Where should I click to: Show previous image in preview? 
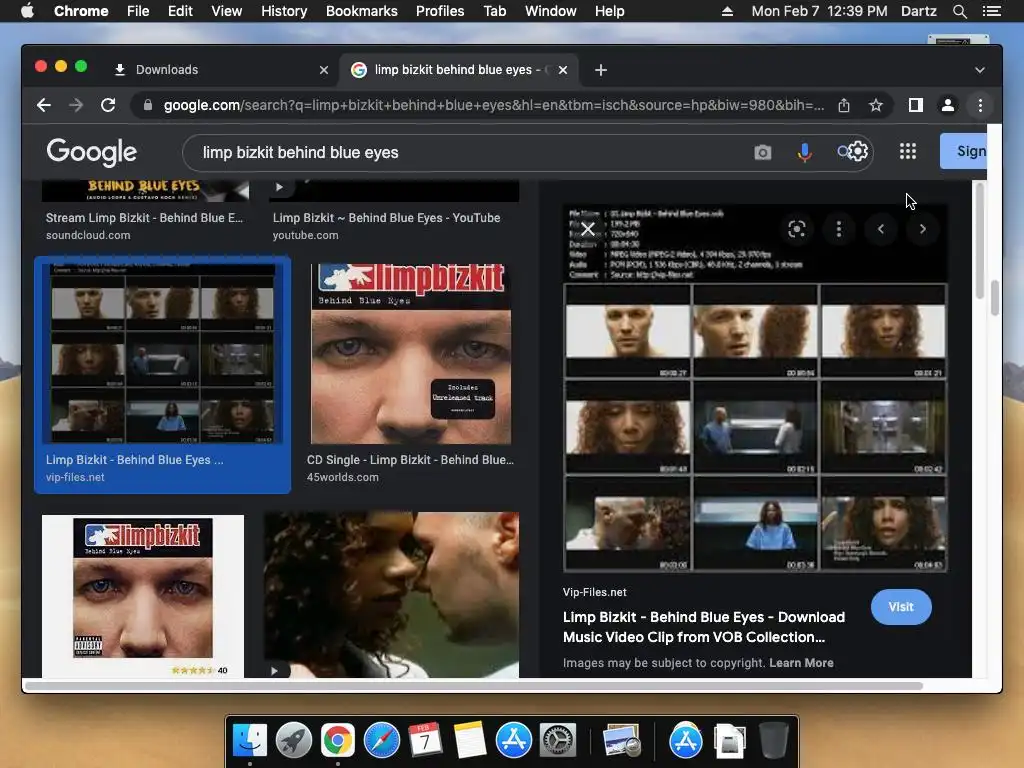pos(880,229)
